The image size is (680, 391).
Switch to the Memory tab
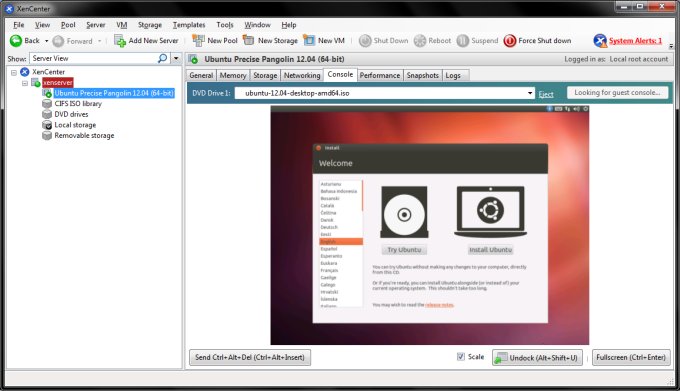click(x=233, y=75)
